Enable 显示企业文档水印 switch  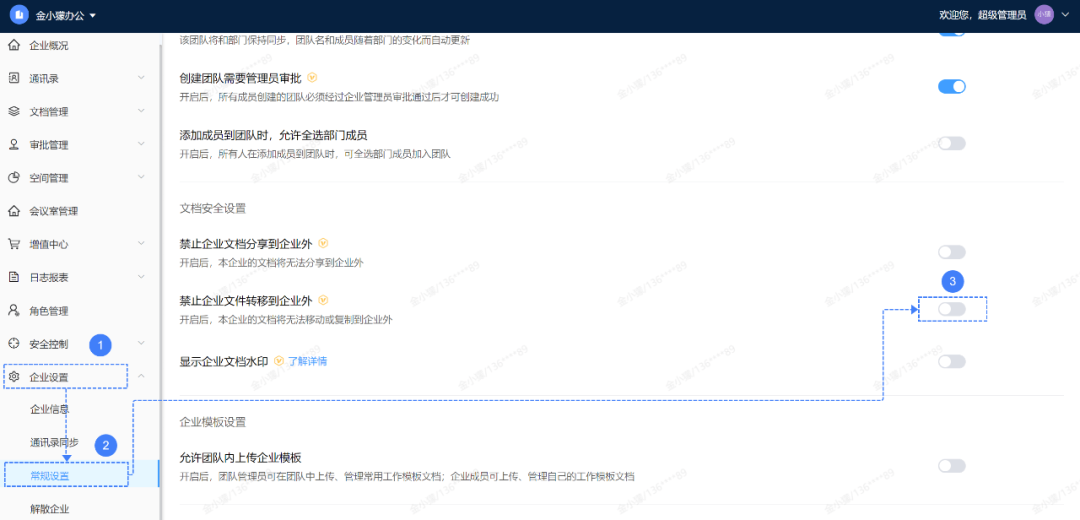tap(952, 362)
